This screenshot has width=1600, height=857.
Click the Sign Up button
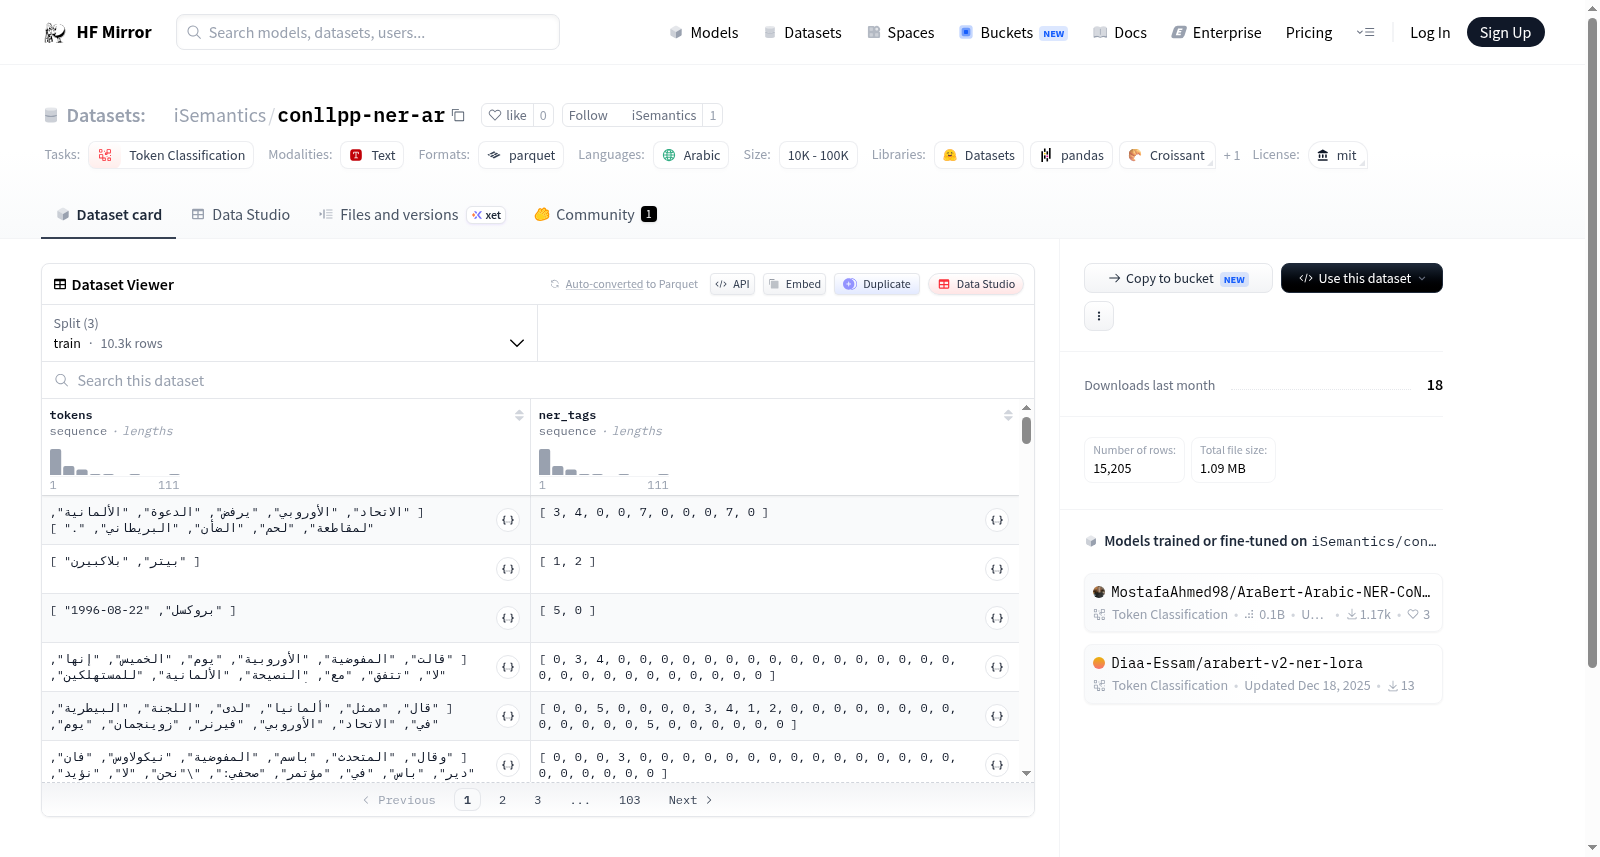point(1505,33)
